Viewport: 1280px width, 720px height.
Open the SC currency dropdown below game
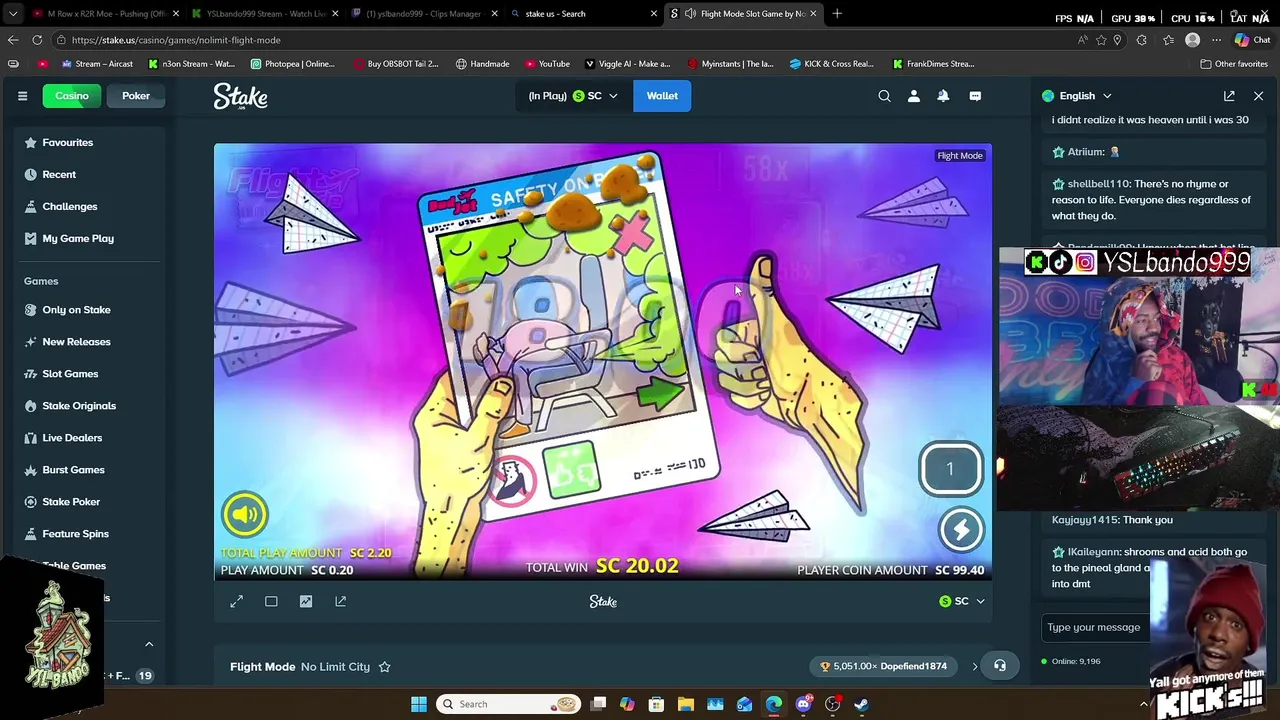962,602
